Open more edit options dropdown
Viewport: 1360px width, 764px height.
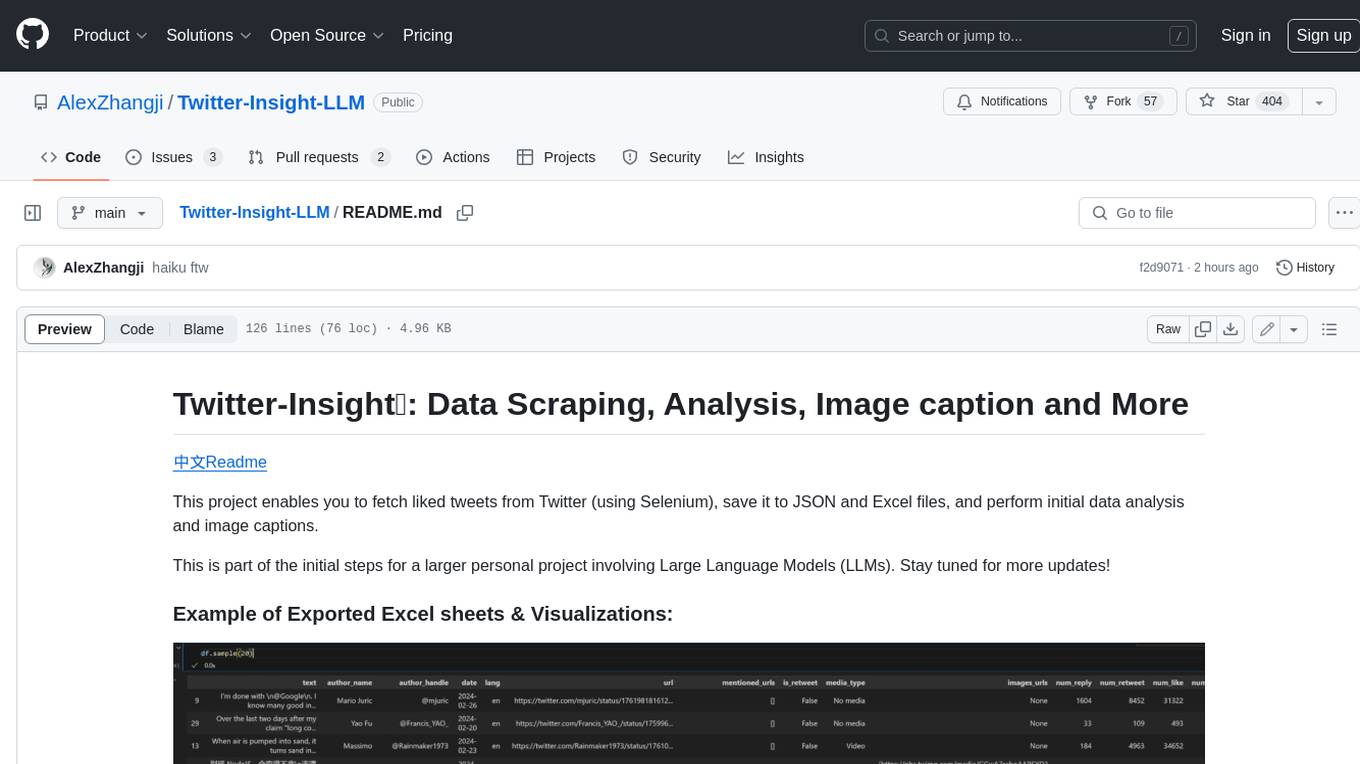[x=1294, y=329]
